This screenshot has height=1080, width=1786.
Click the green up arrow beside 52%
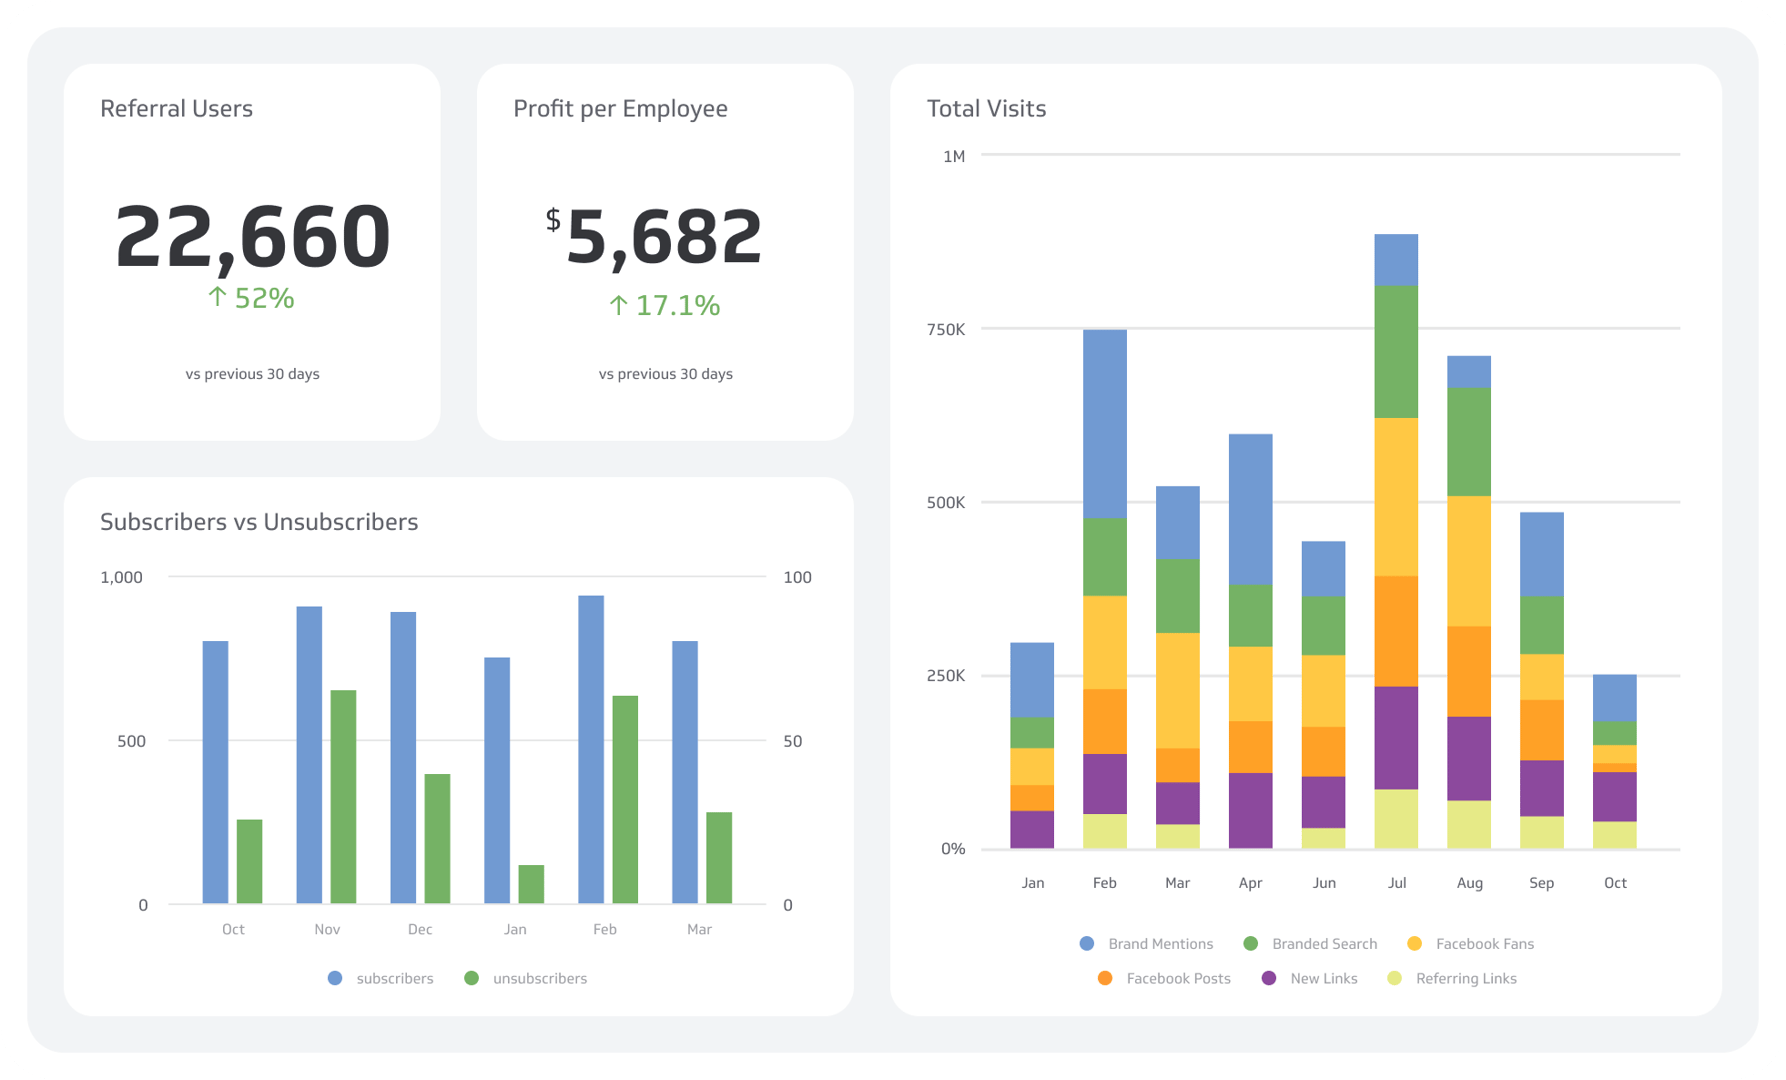[217, 297]
